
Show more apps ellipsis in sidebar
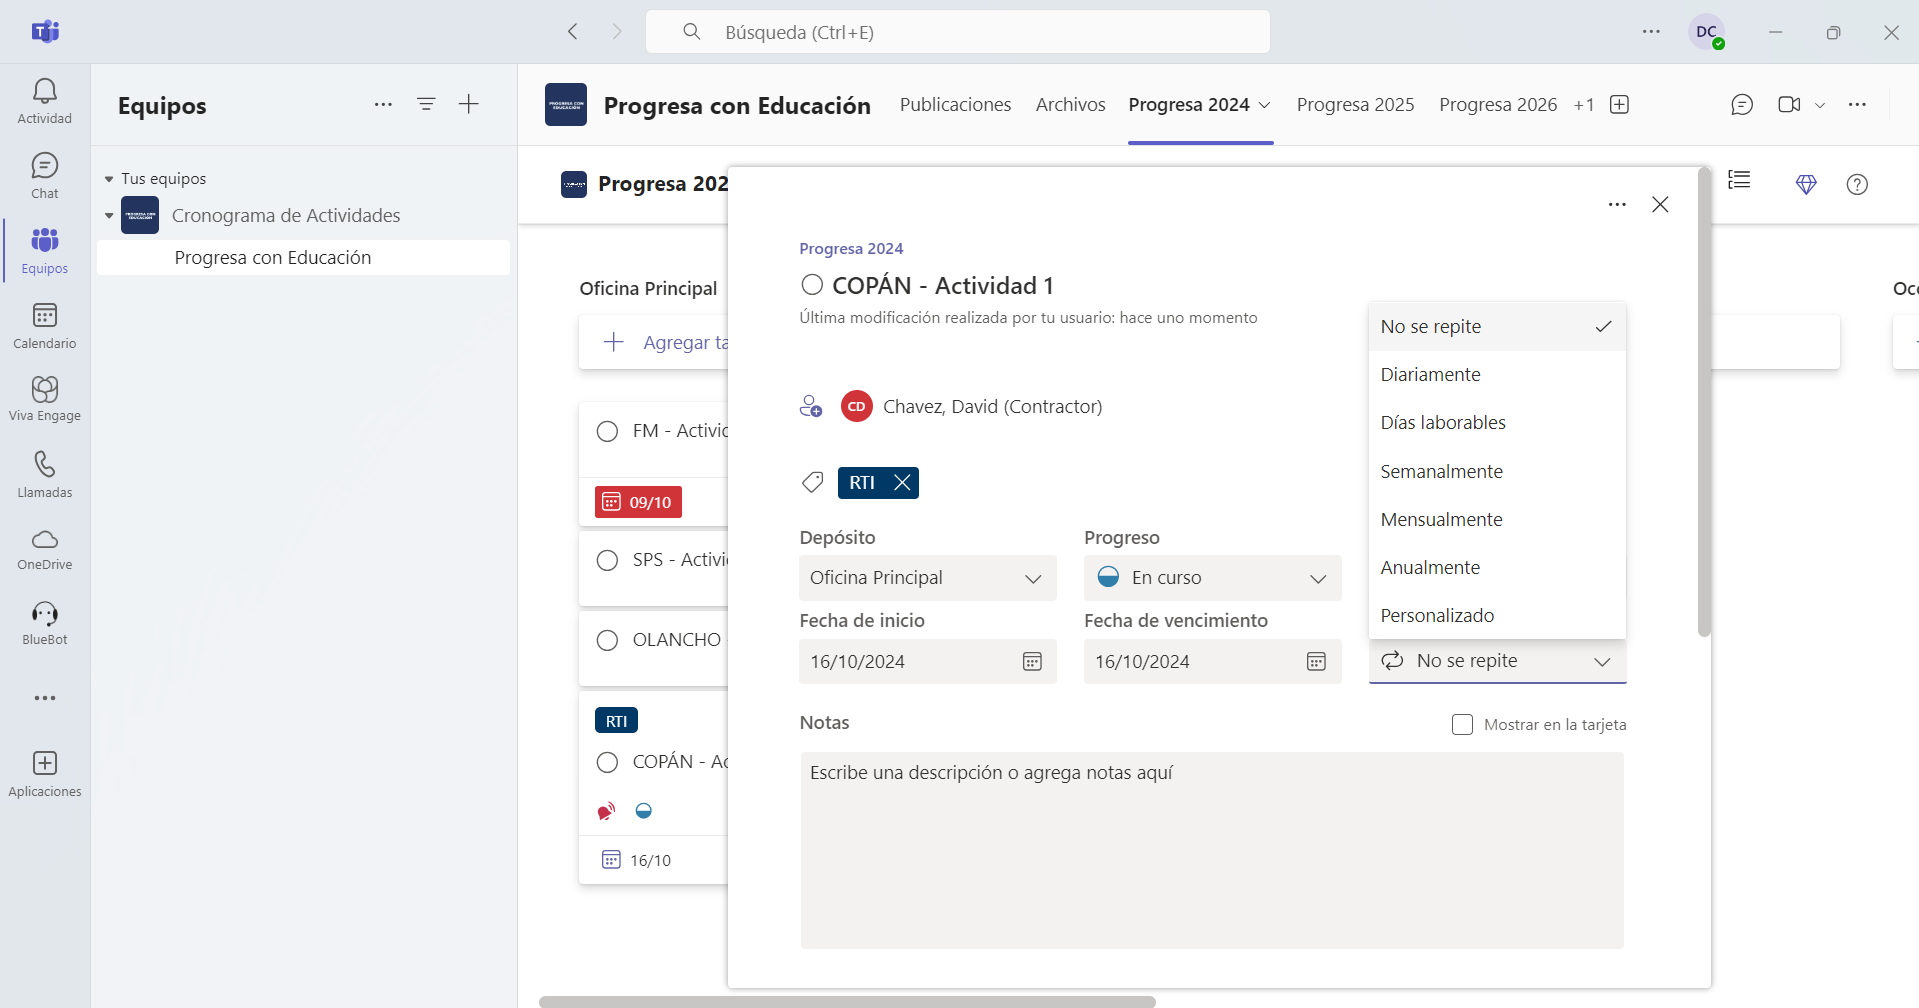pyautogui.click(x=45, y=698)
